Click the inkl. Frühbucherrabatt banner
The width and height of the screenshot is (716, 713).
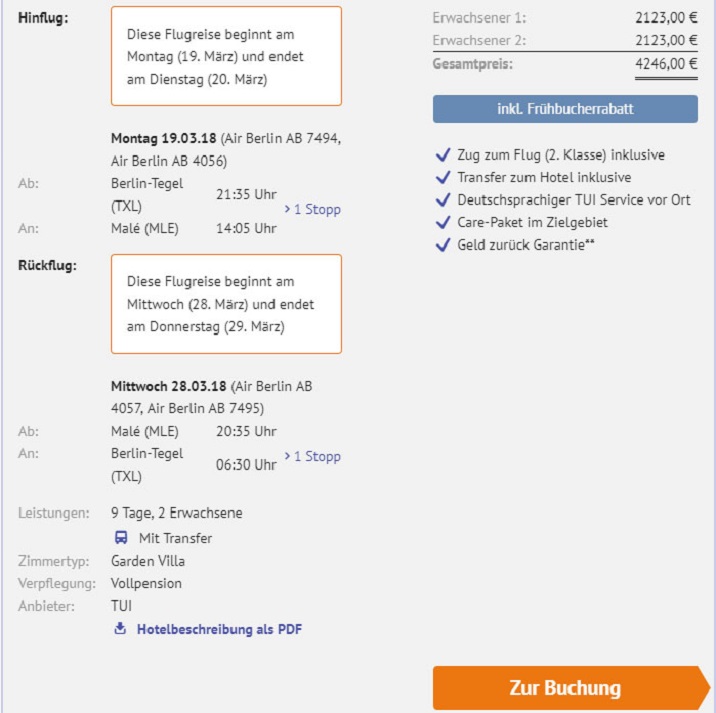pyautogui.click(x=565, y=109)
